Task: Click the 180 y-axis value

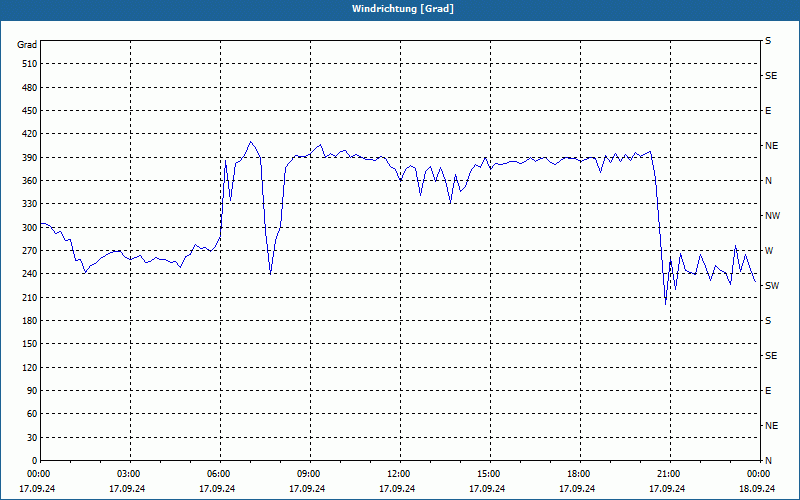Action: click(30, 321)
